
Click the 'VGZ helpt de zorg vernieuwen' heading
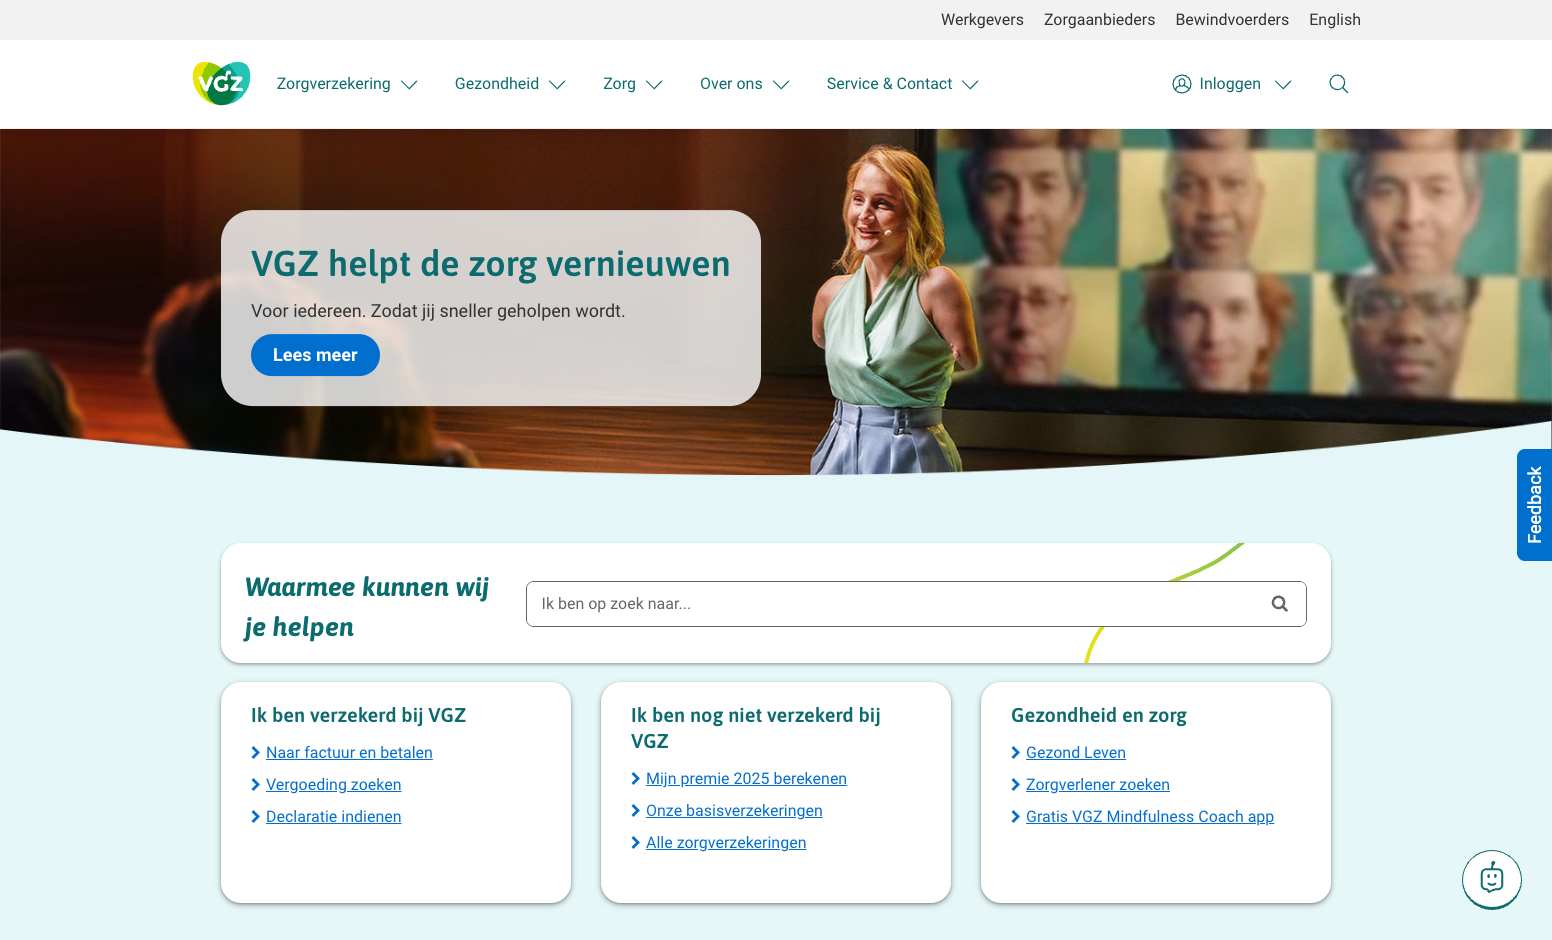[x=491, y=264]
